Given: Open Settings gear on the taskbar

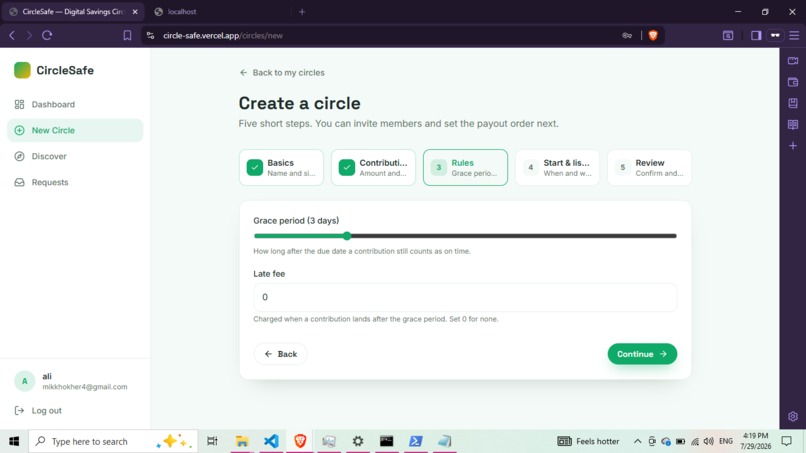Looking at the screenshot, I should (358, 441).
